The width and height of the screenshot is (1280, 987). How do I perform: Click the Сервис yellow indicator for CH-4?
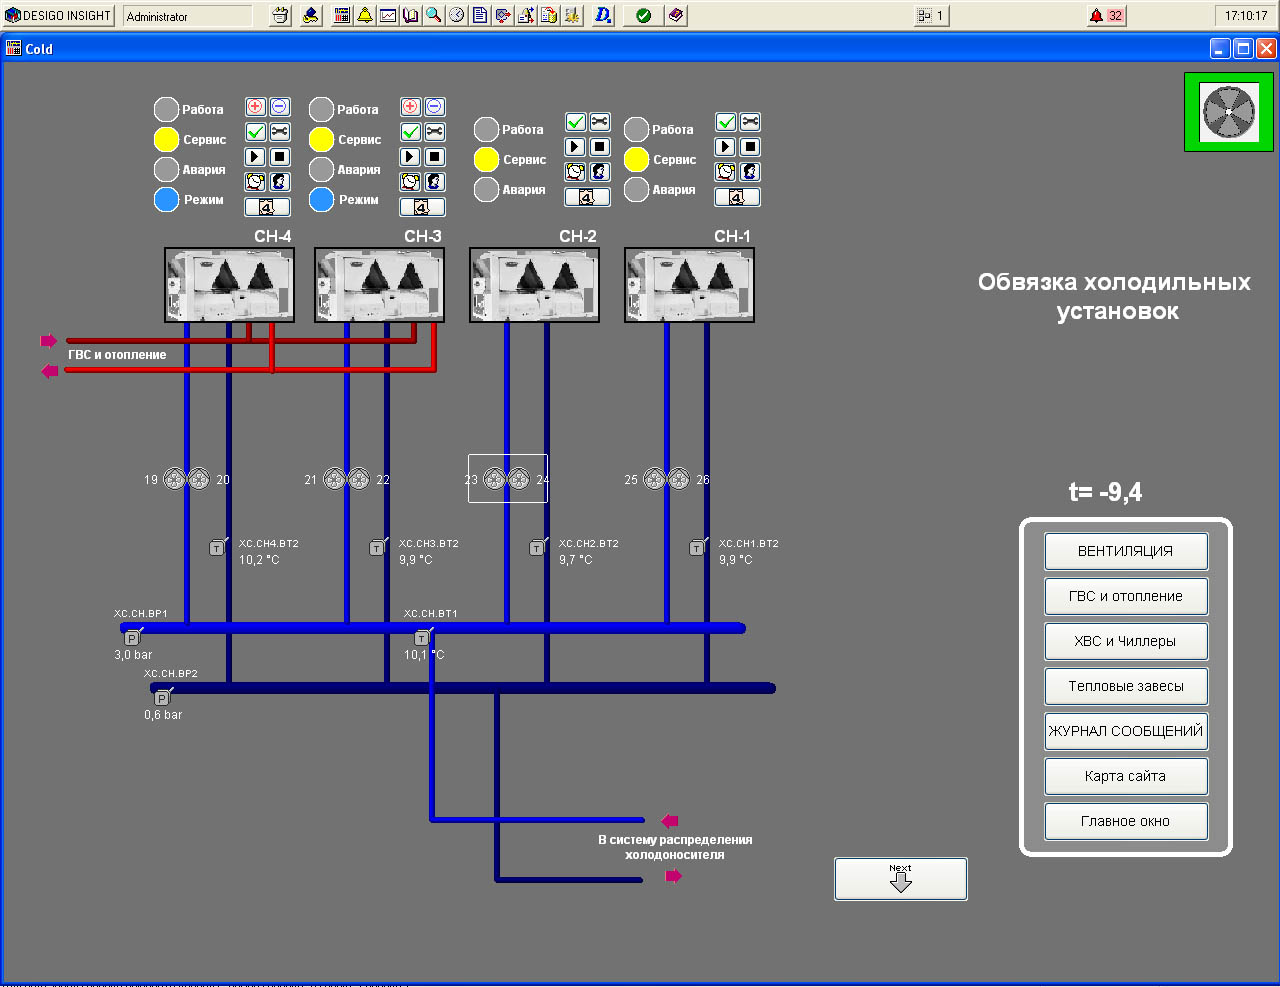pos(166,140)
